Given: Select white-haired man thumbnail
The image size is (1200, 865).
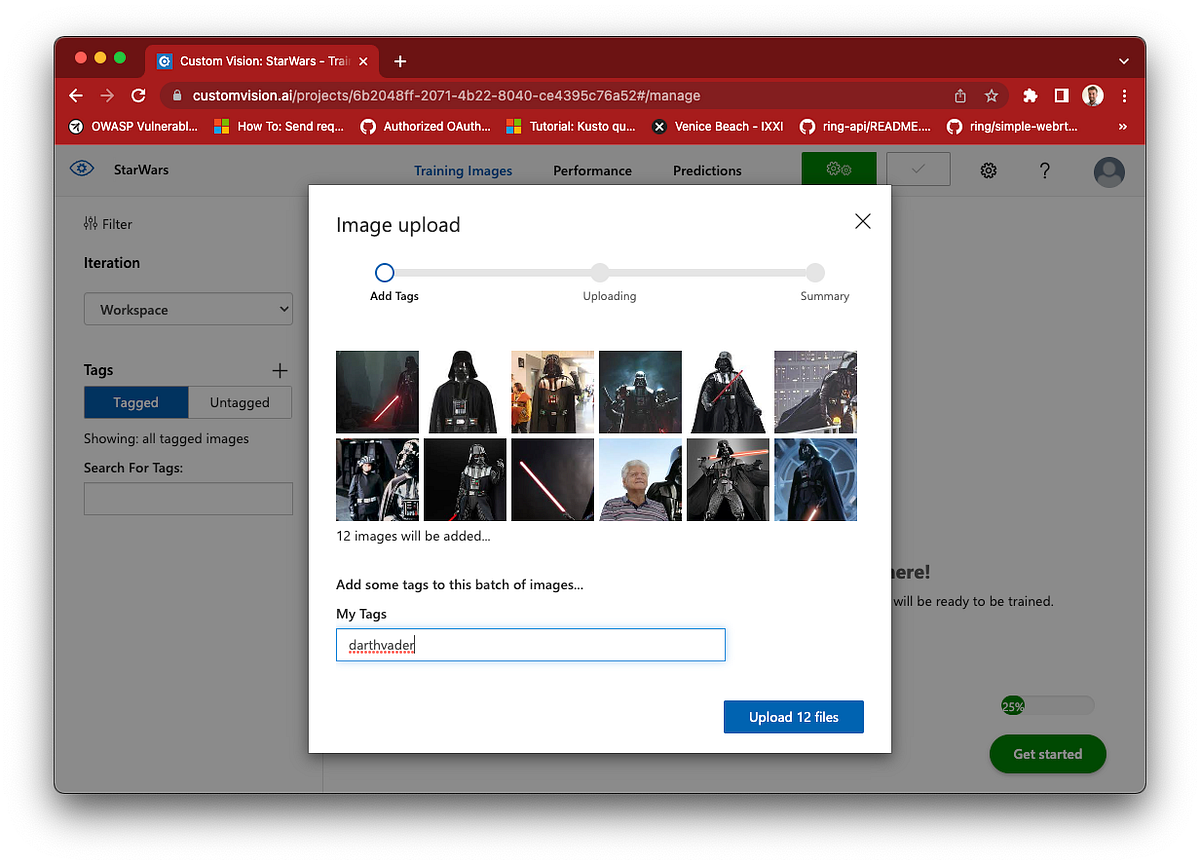Looking at the screenshot, I should point(640,479).
